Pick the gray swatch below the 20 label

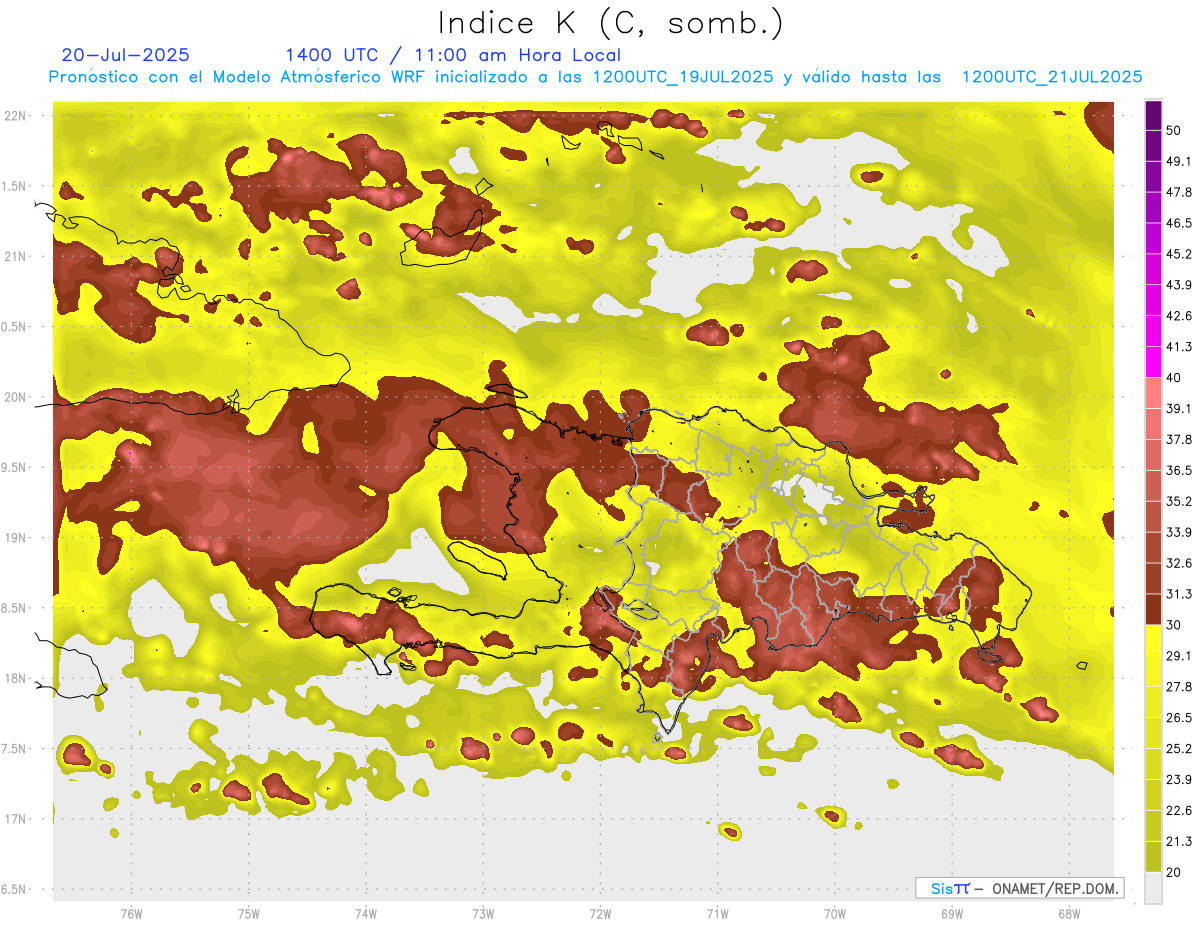pyautogui.click(x=1153, y=887)
